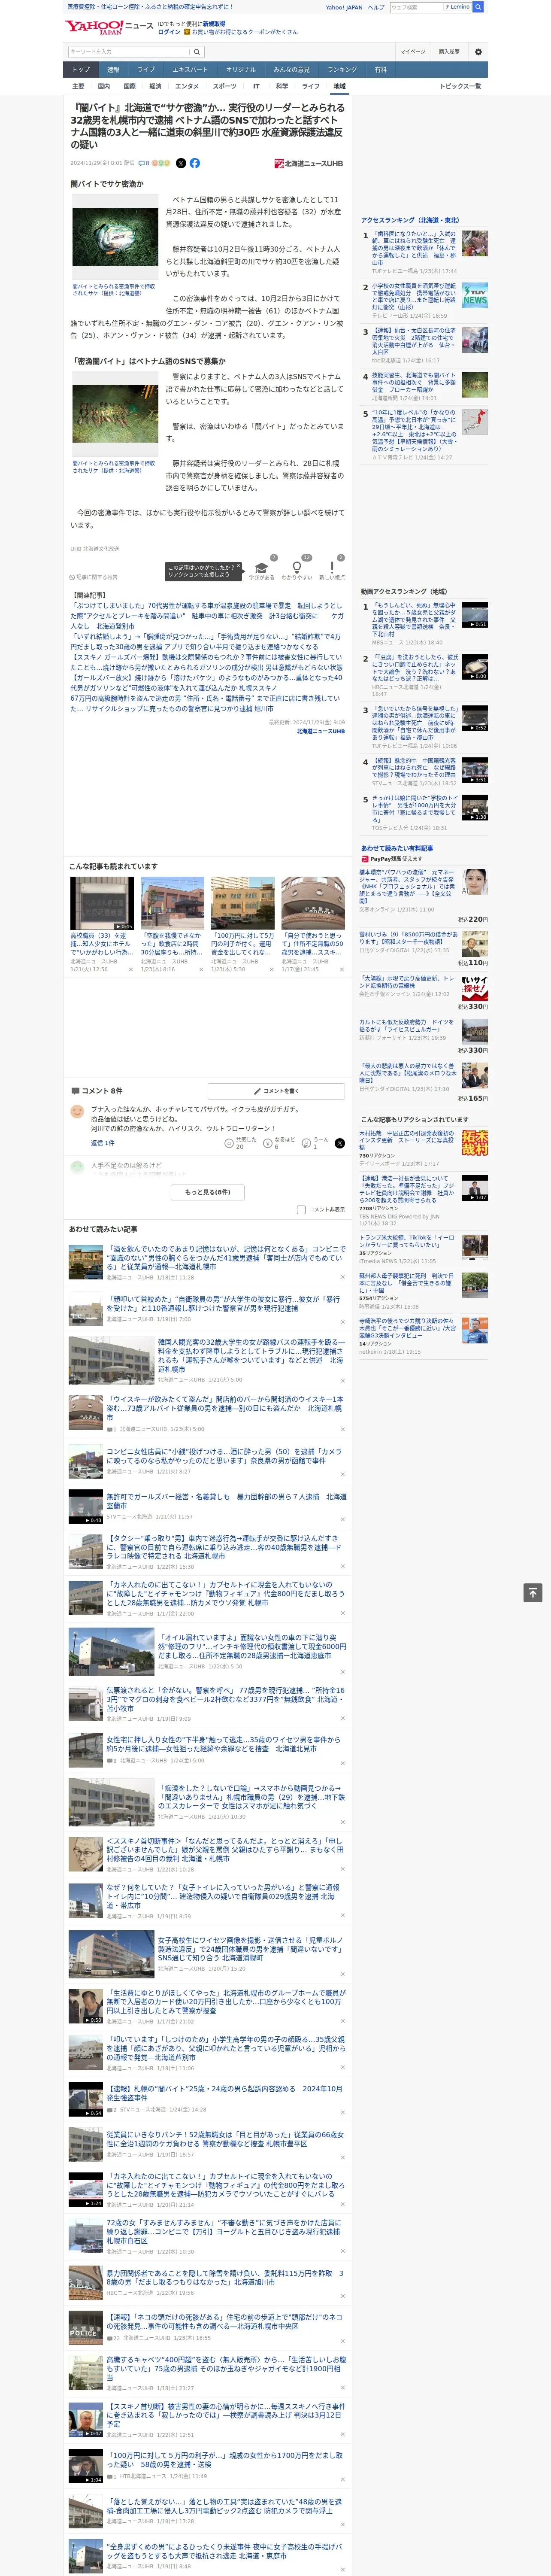Click the うーん reaction on comment
This screenshot has width=551, height=2576.
coord(316,1143)
